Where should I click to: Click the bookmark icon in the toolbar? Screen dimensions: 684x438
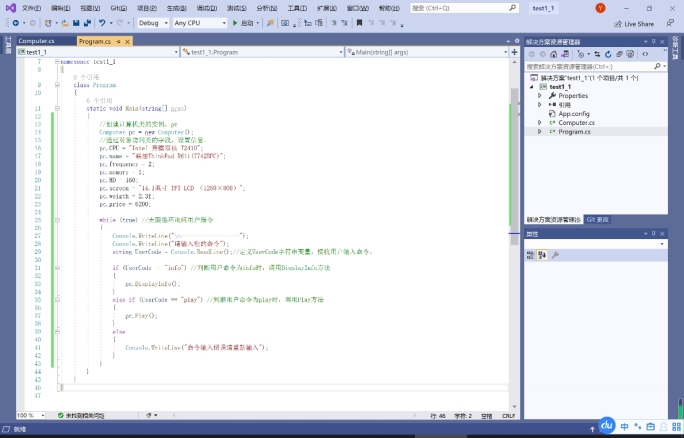(359, 23)
